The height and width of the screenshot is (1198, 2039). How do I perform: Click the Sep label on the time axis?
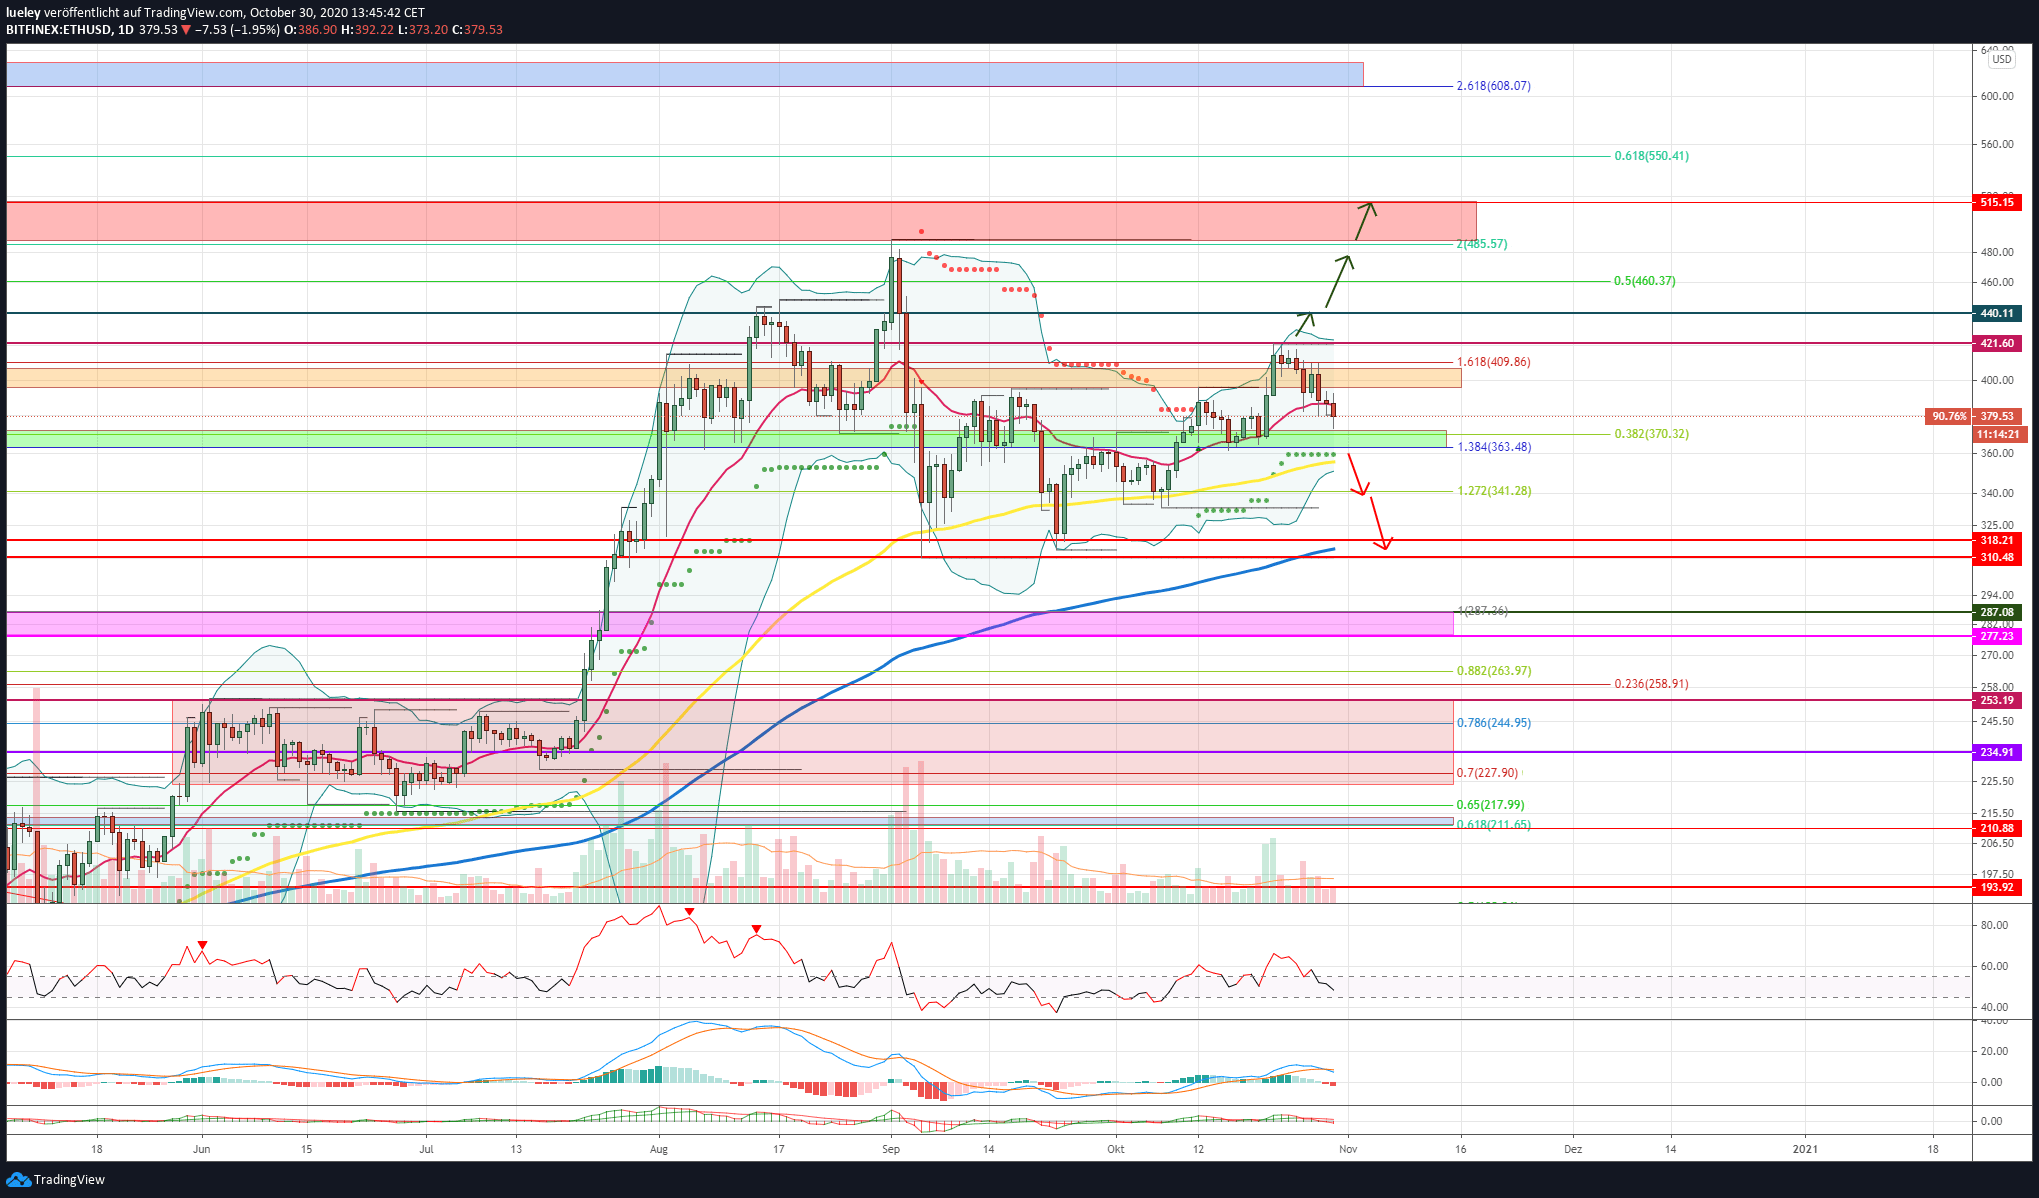[x=891, y=1149]
